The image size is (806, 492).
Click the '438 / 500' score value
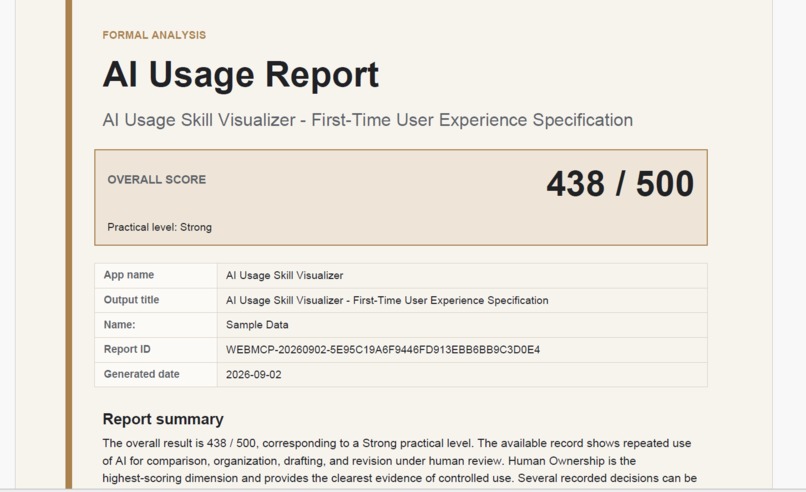620,184
